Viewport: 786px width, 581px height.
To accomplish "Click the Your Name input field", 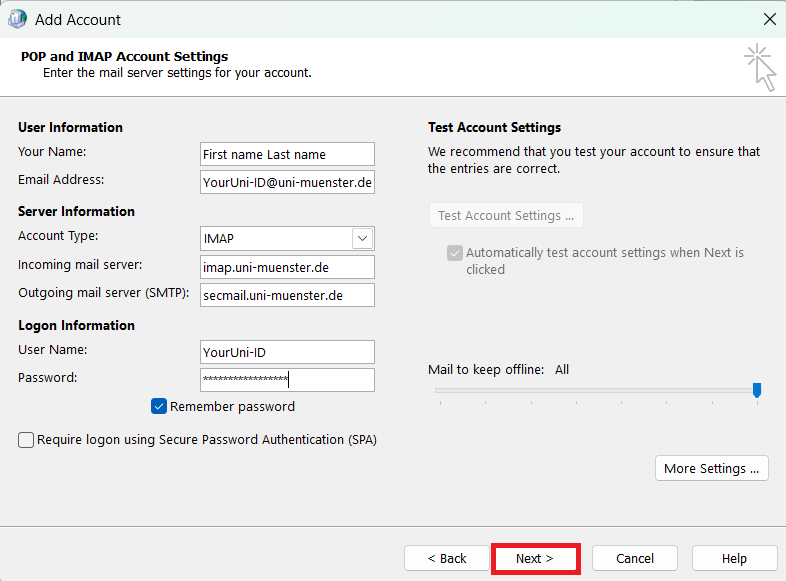I will 287,154.
